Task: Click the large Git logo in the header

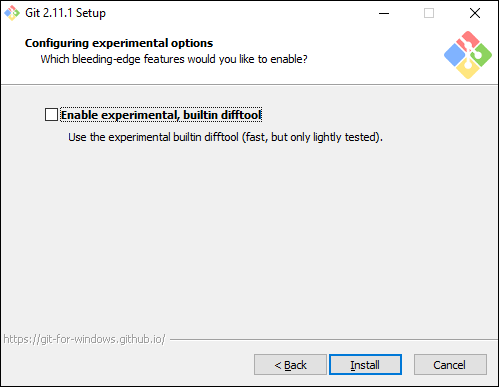Action: pyautogui.click(x=468, y=55)
